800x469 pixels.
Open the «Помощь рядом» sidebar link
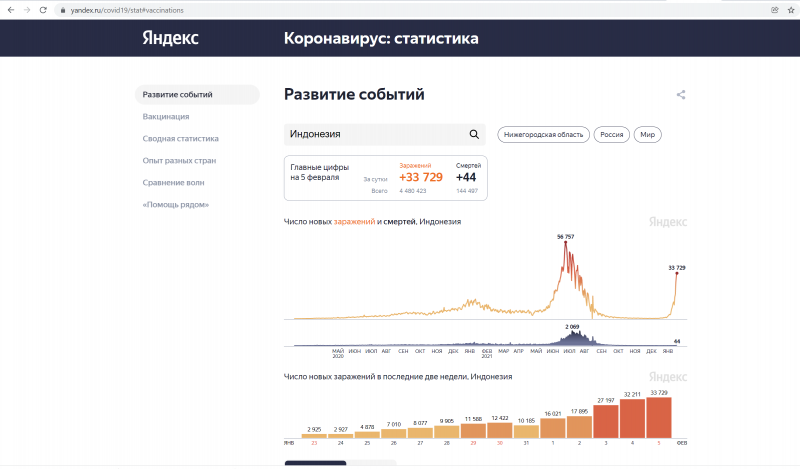coord(176,205)
